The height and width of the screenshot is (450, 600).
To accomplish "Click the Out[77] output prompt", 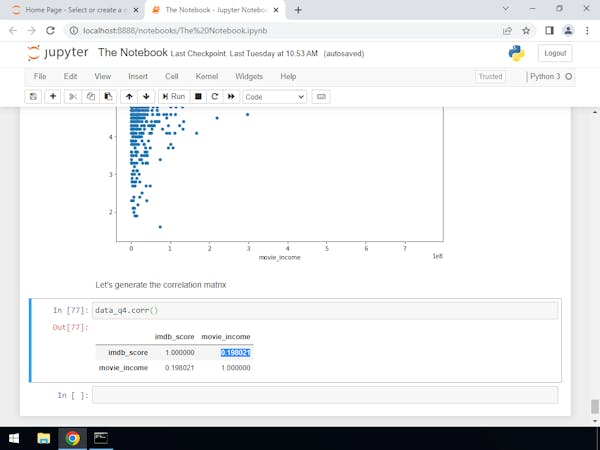I will (70, 328).
